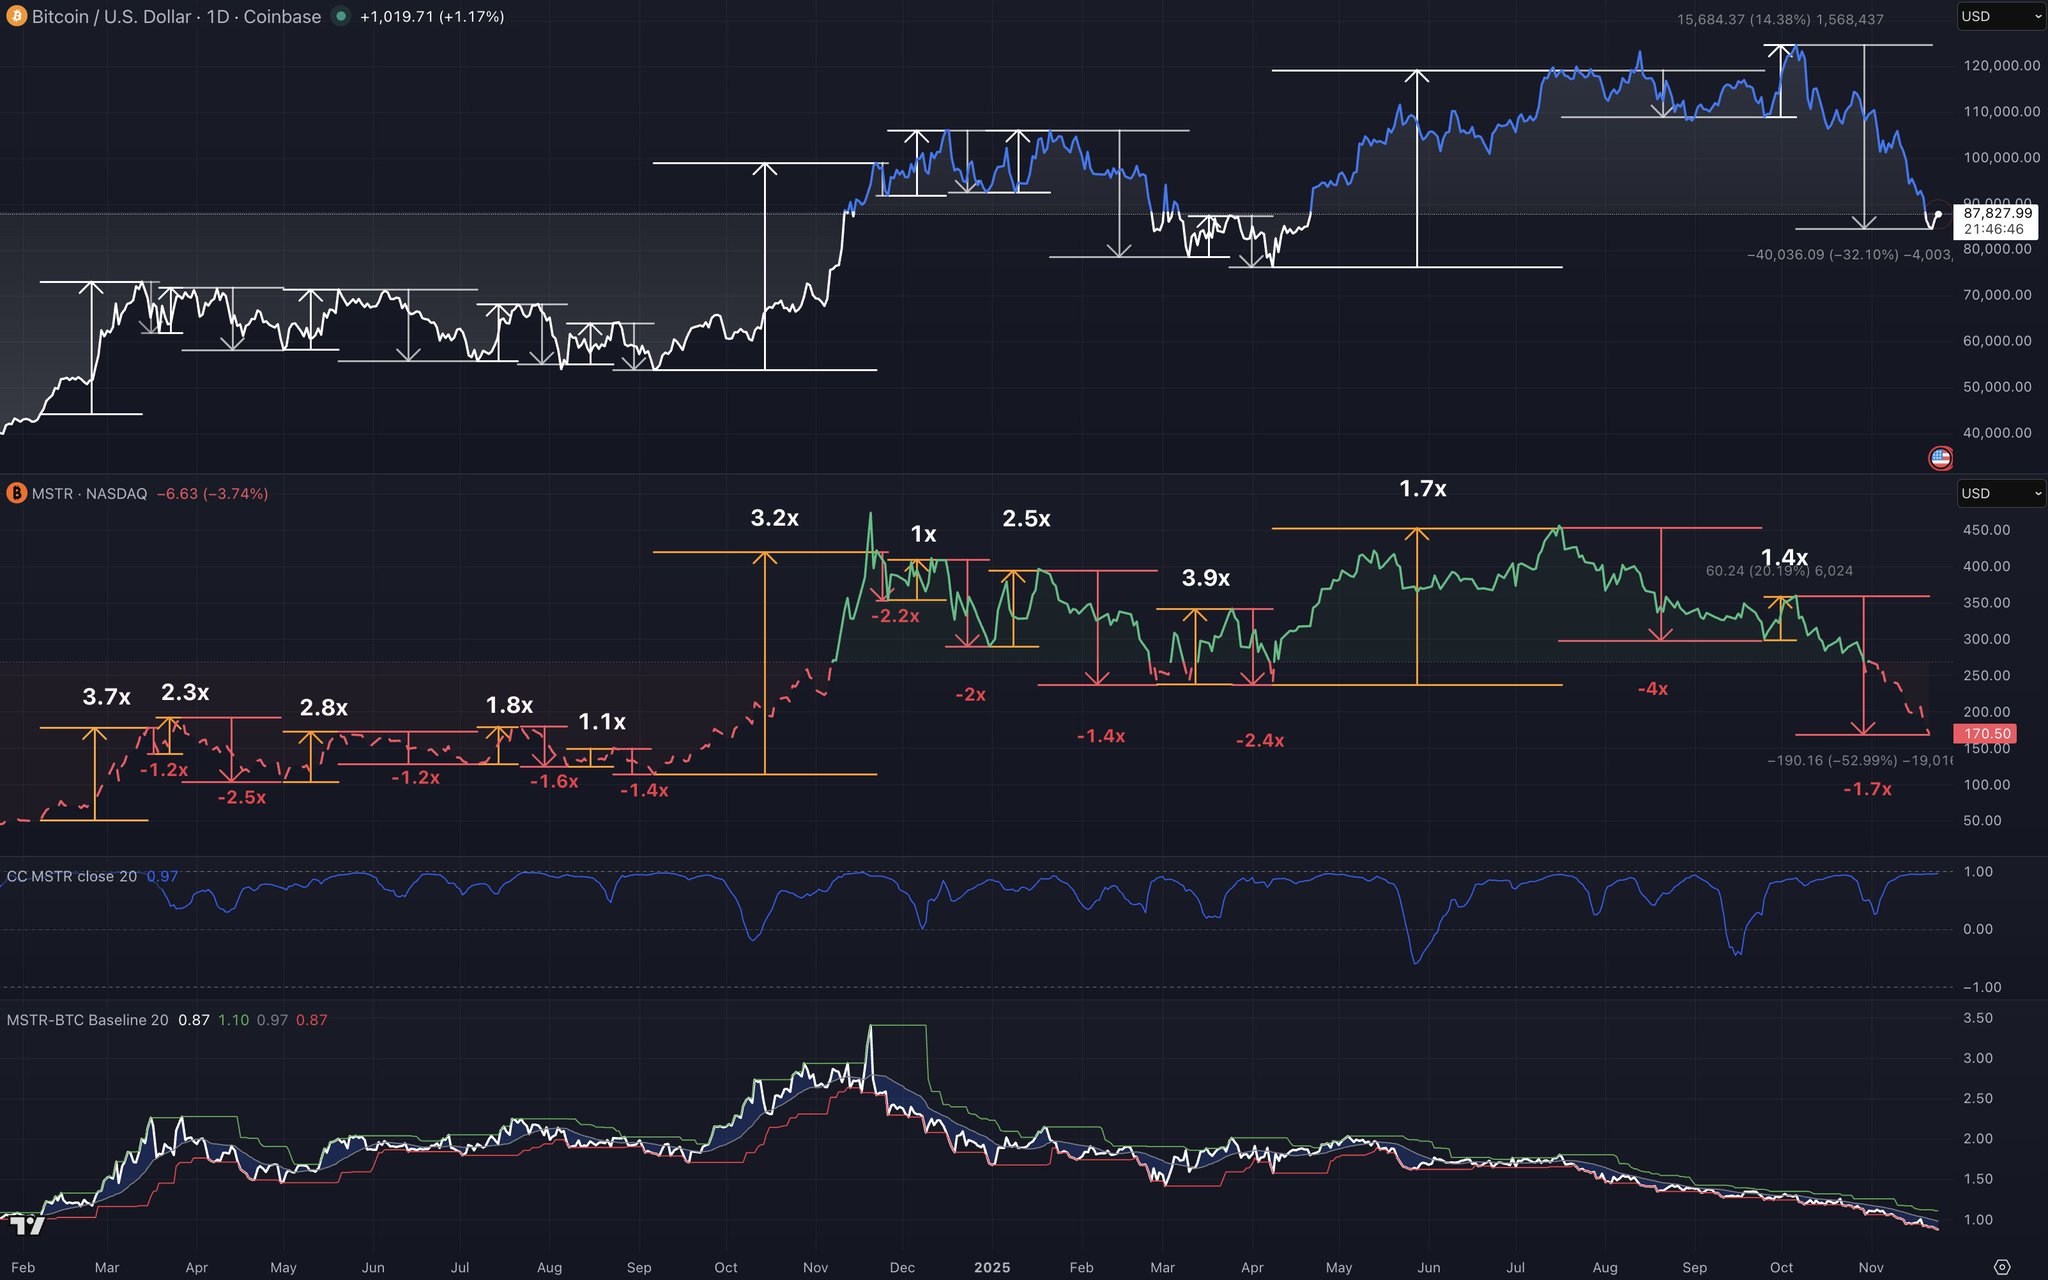
Task: Click the 87,827.99 current price label
Action: tap(1997, 213)
